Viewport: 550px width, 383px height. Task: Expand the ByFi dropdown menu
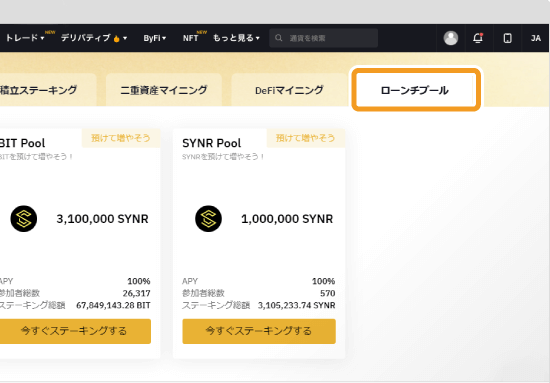tap(155, 38)
